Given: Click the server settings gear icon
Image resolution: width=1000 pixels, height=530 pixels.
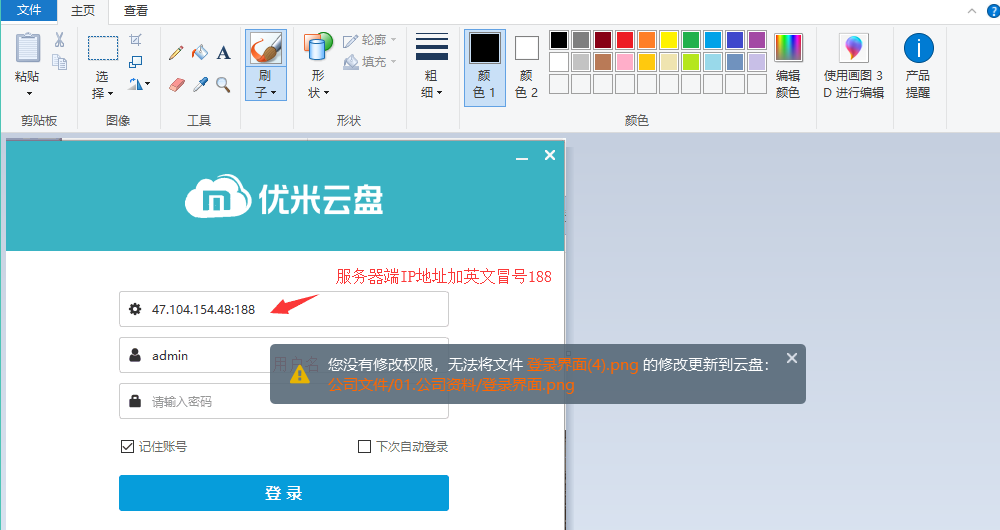Looking at the screenshot, I should [x=135, y=309].
